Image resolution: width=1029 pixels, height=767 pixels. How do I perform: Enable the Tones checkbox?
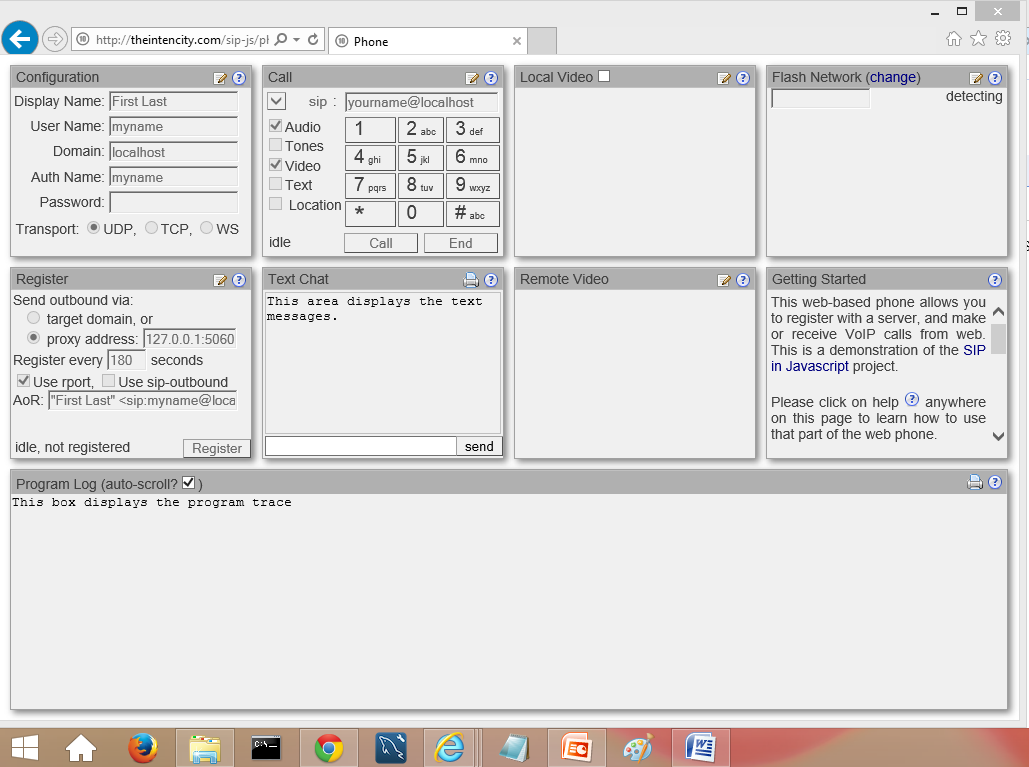(x=275, y=146)
